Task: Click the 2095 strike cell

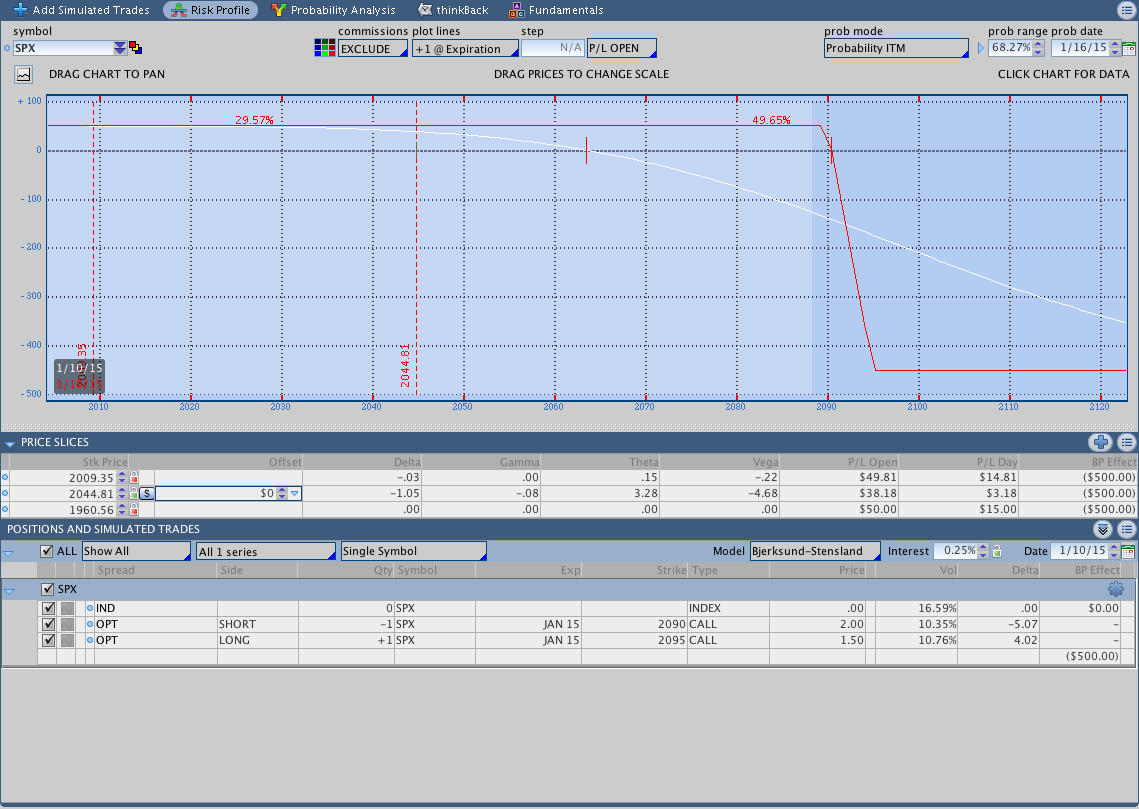Action: tap(635, 640)
